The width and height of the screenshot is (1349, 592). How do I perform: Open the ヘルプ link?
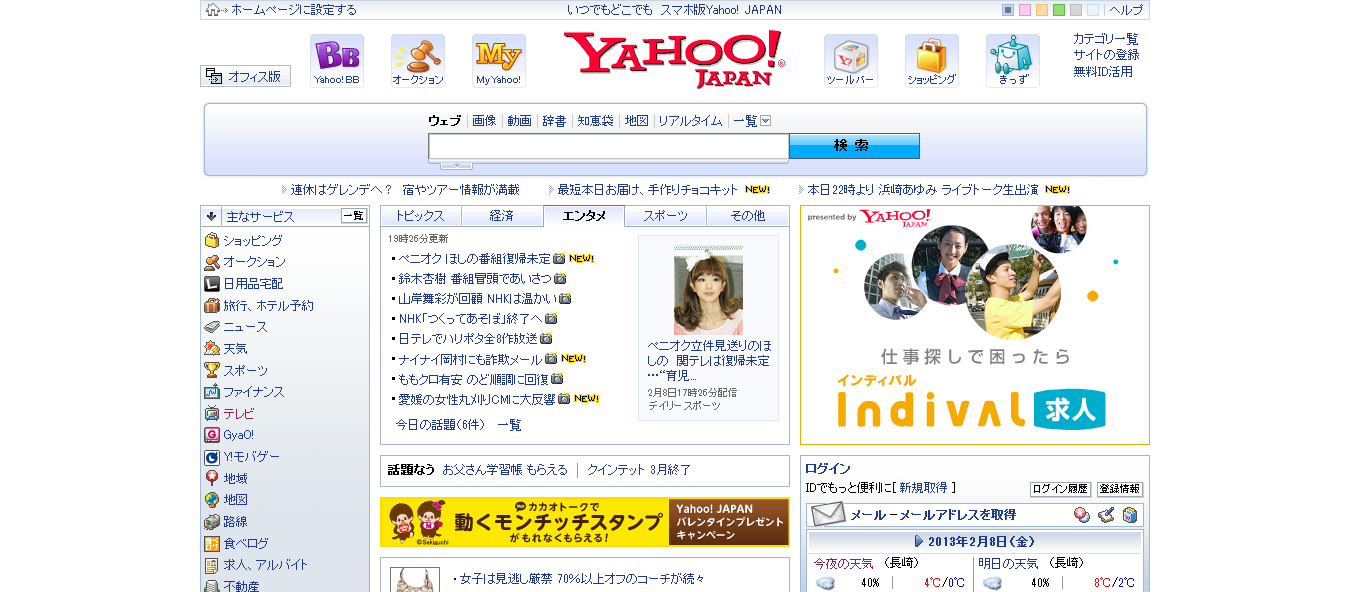(1126, 10)
